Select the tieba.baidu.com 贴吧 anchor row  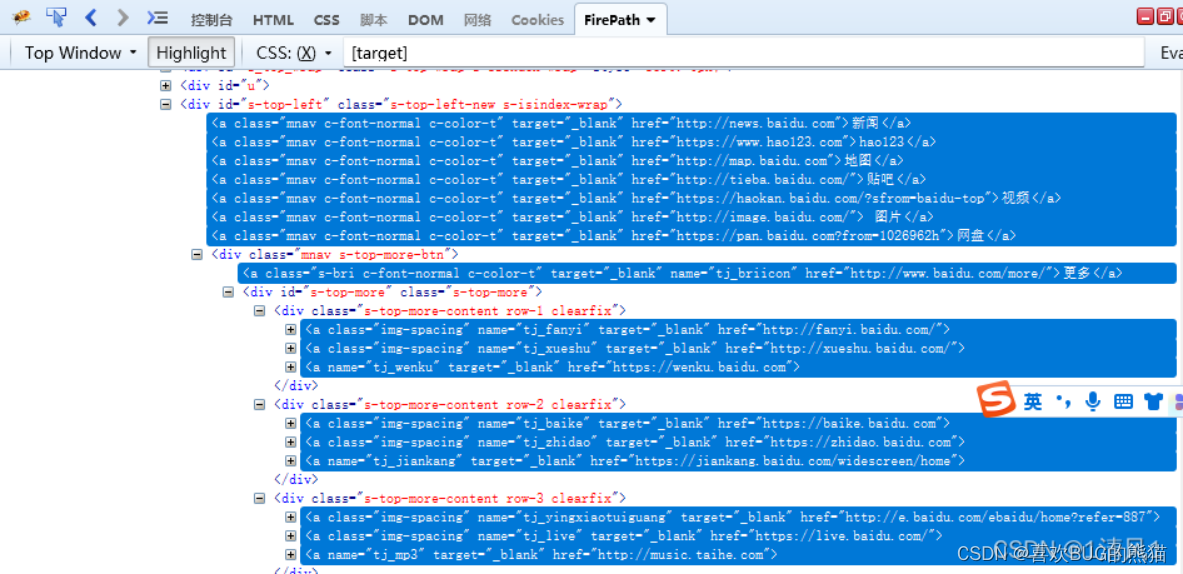point(691,180)
